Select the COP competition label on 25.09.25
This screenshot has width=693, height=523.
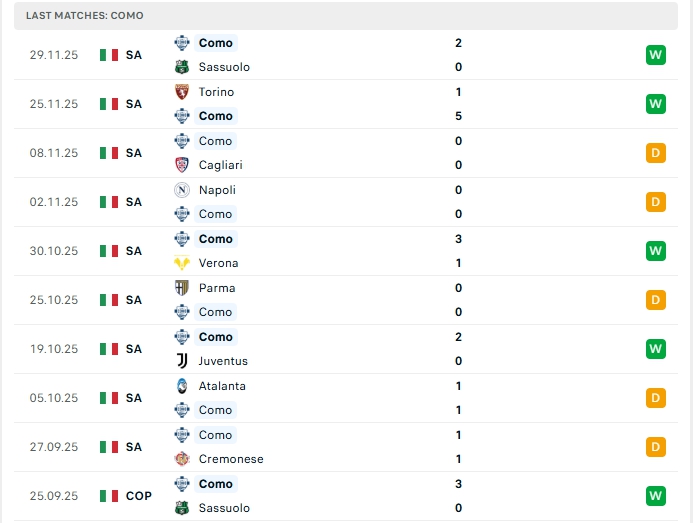pyautogui.click(x=139, y=496)
